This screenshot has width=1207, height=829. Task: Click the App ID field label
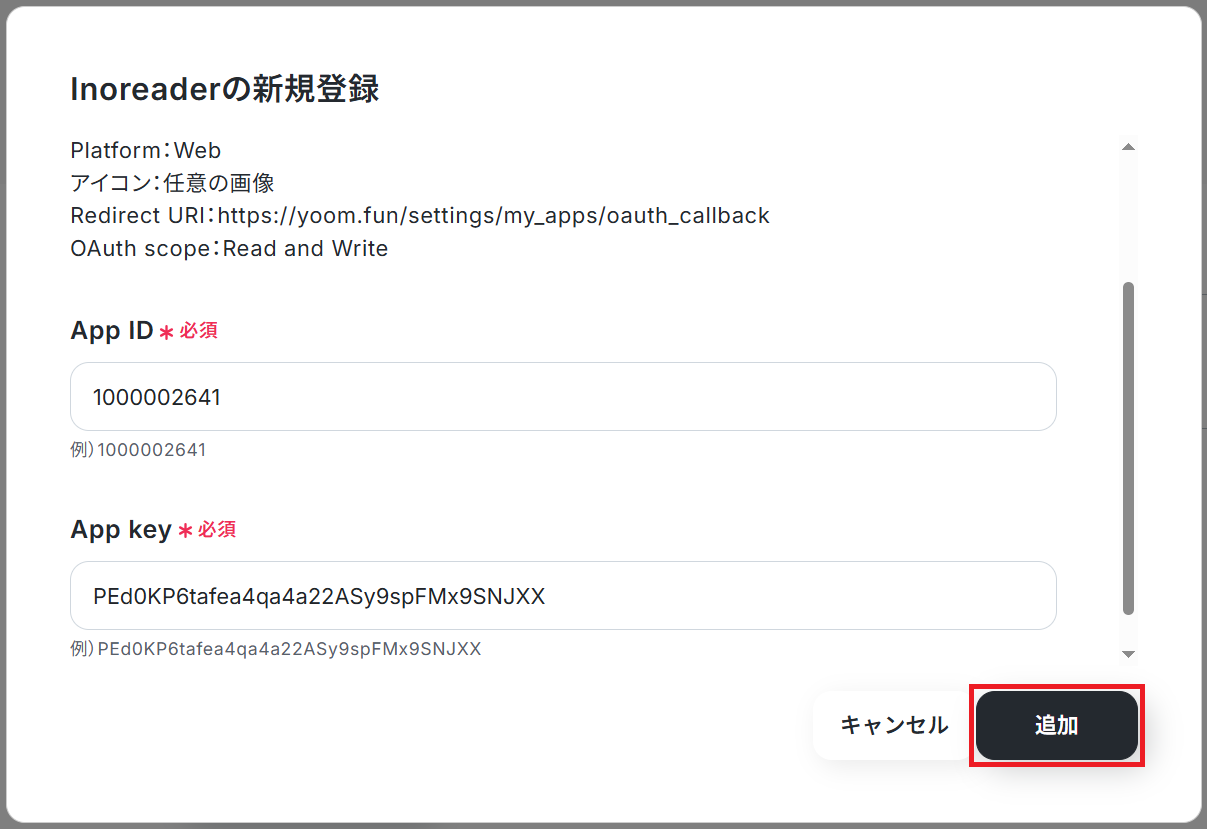click(x=111, y=331)
